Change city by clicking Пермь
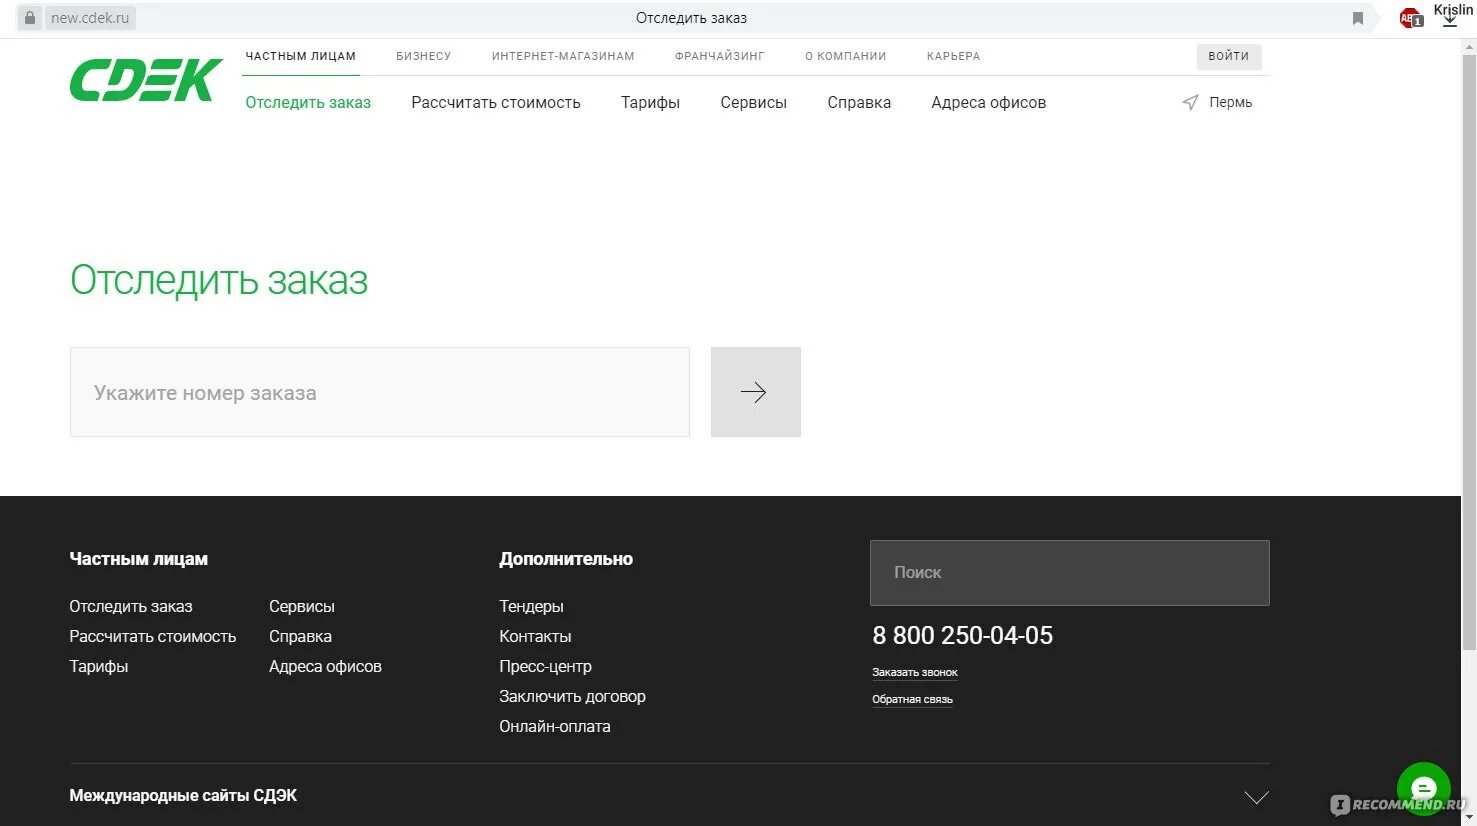The height and width of the screenshot is (826, 1477). pos(1231,102)
